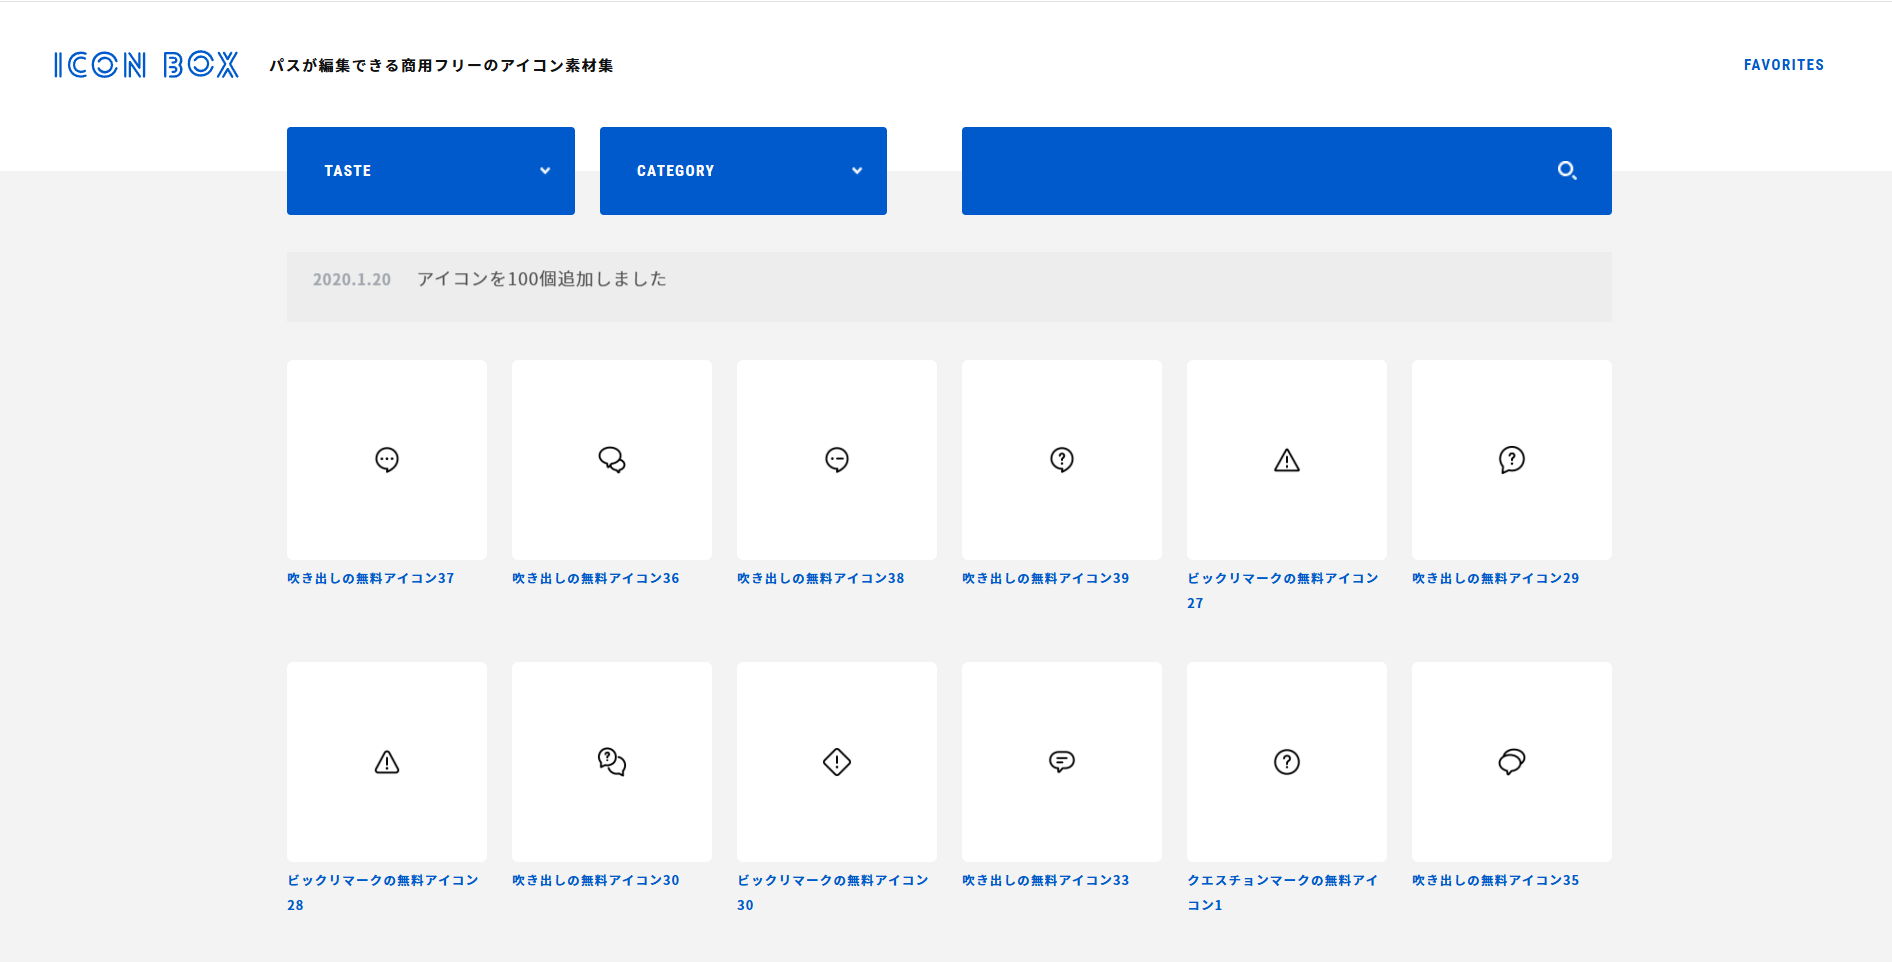Viewport: 1892px width, 962px height.
Task: Open link 吹き出しの無料アイコン38
Action: [x=821, y=578]
